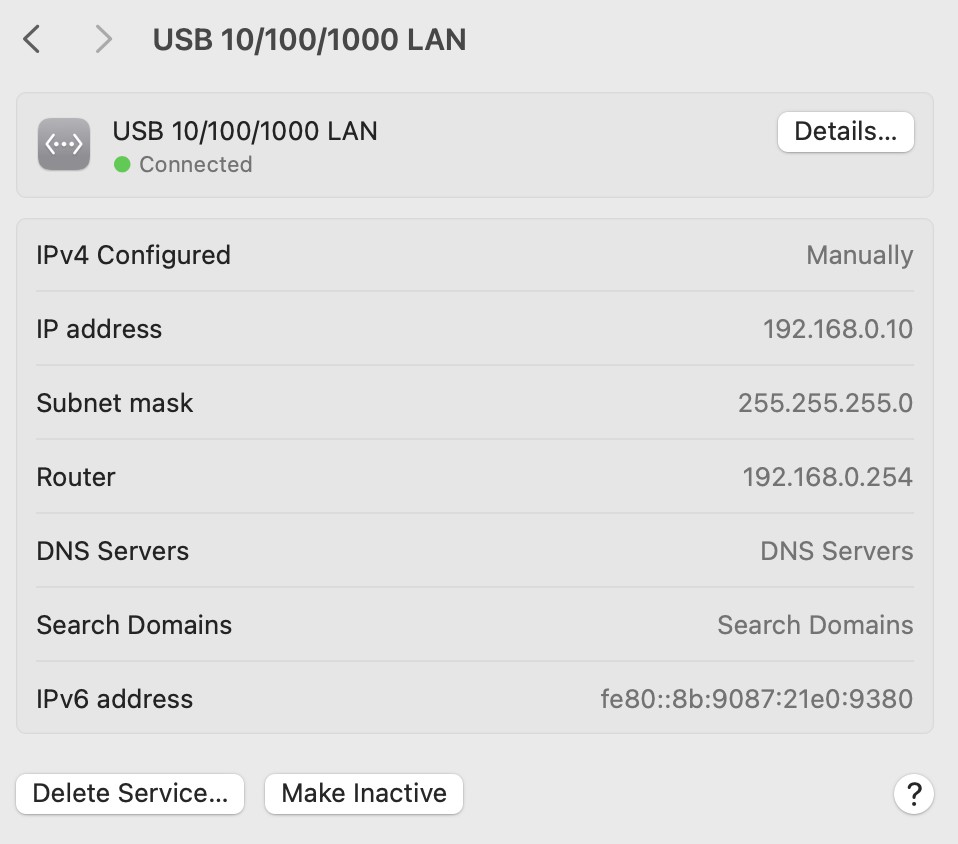The width and height of the screenshot is (958, 844).
Task: Click the green Connected status dot
Action: tap(122, 164)
